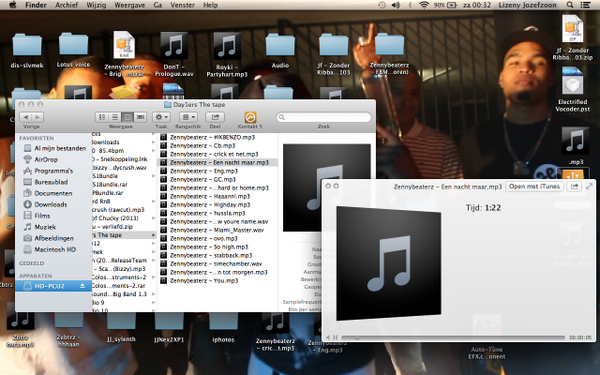The image size is (600, 375).
Task: Select the Lotus voice desktop folder
Action: [73, 50]
